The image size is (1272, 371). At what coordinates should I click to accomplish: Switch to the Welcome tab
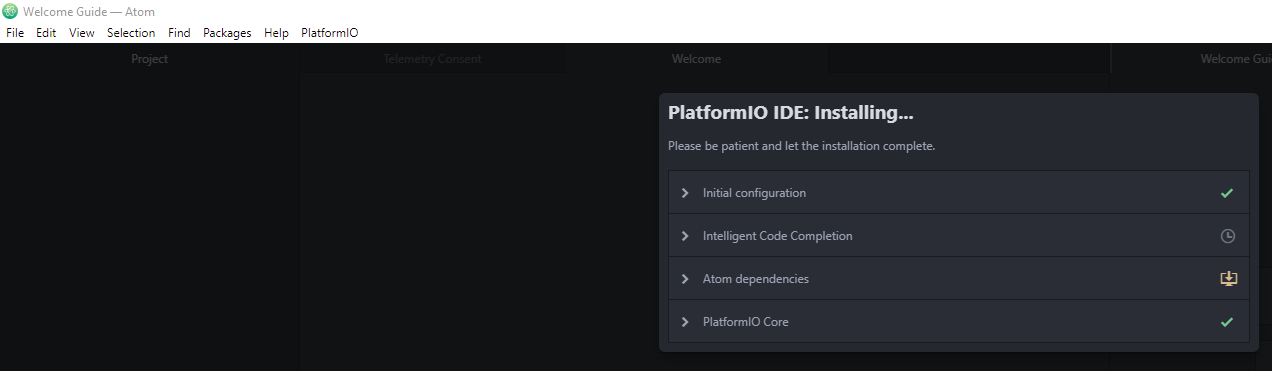pyautogui.click(x=696, y=59)
